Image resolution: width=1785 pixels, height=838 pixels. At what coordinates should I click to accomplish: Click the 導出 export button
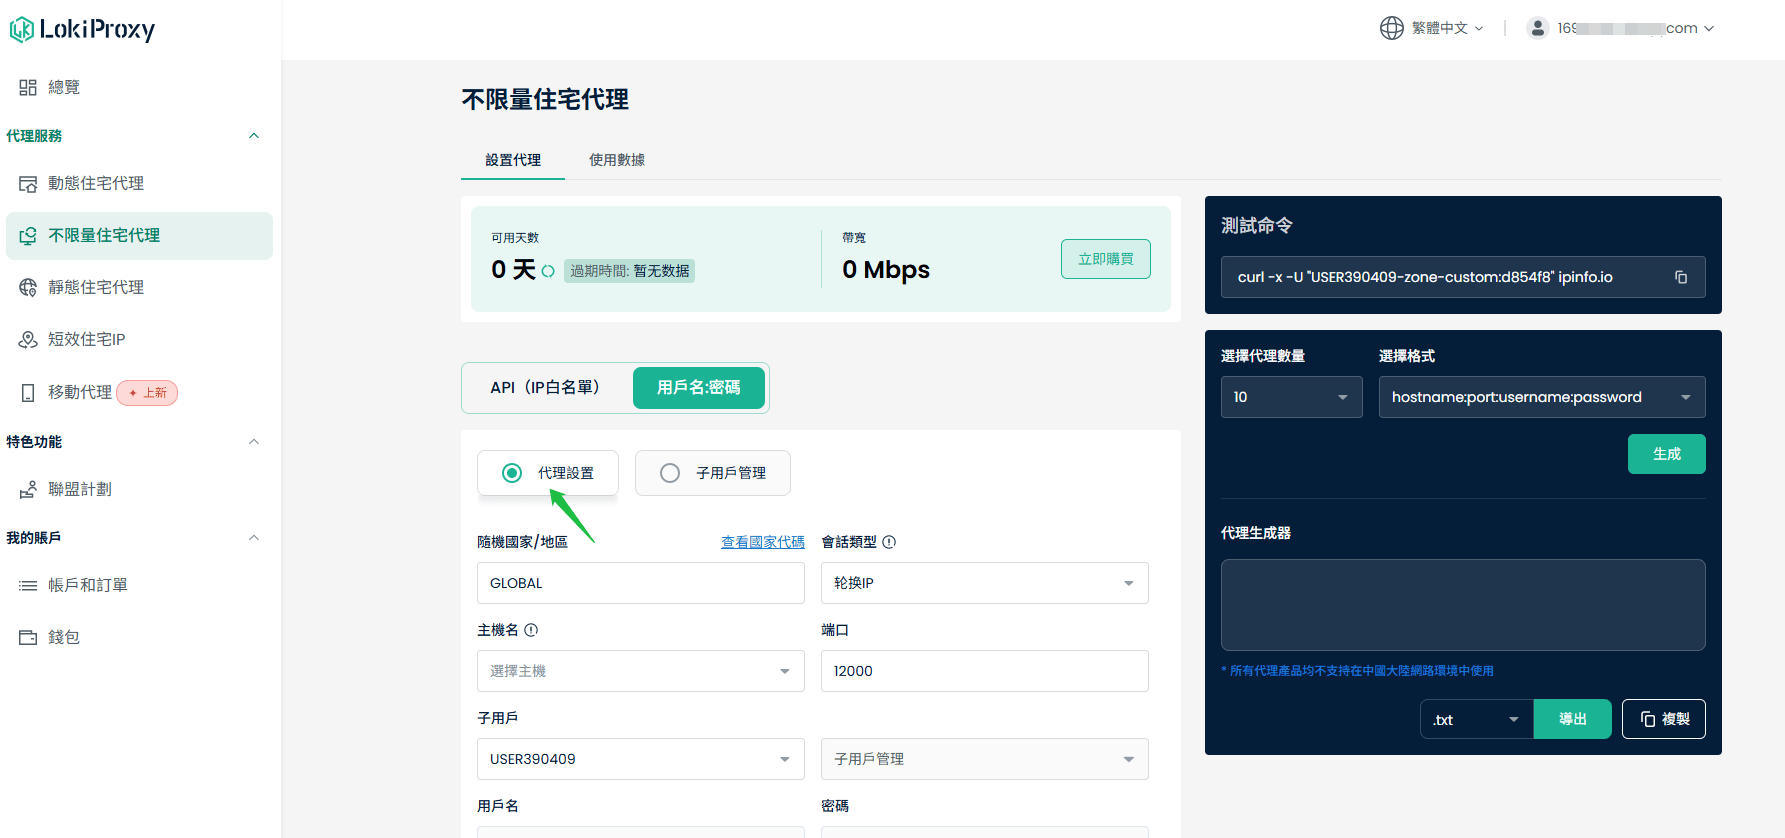[1573, 719]
